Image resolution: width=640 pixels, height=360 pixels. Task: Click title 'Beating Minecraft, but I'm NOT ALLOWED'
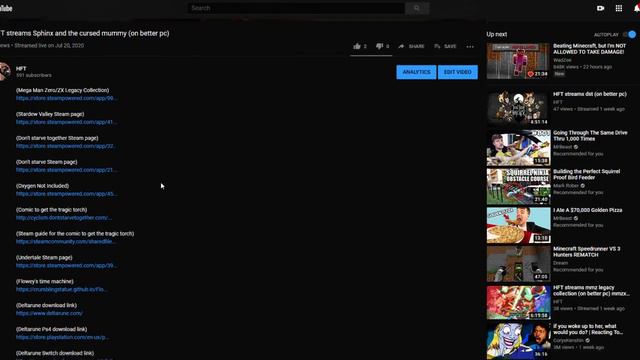(589, 49)
